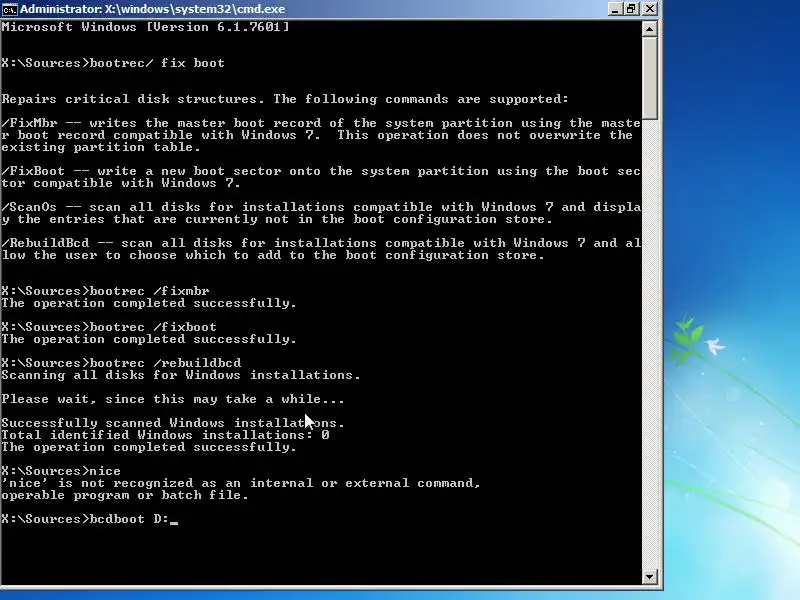
Task: Click the 'Repairs critical disk structures' line
Action: click(285, 99)
